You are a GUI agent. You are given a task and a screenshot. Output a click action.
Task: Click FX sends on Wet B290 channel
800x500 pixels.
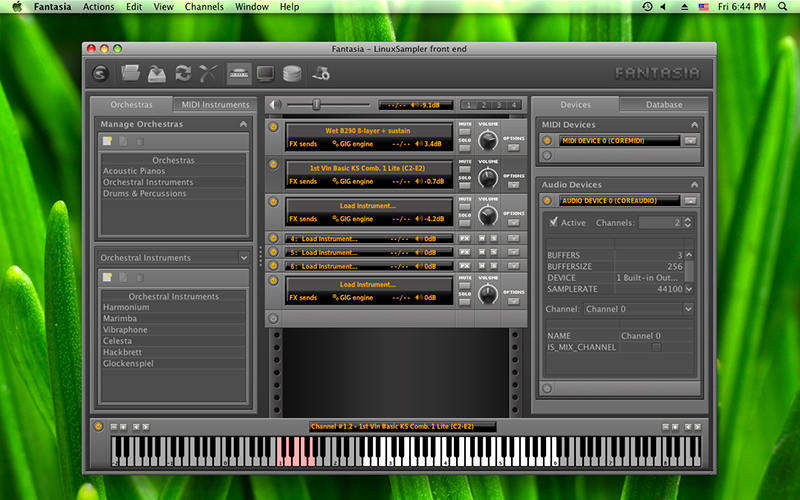pyautogui.click(x=303, y=144)
